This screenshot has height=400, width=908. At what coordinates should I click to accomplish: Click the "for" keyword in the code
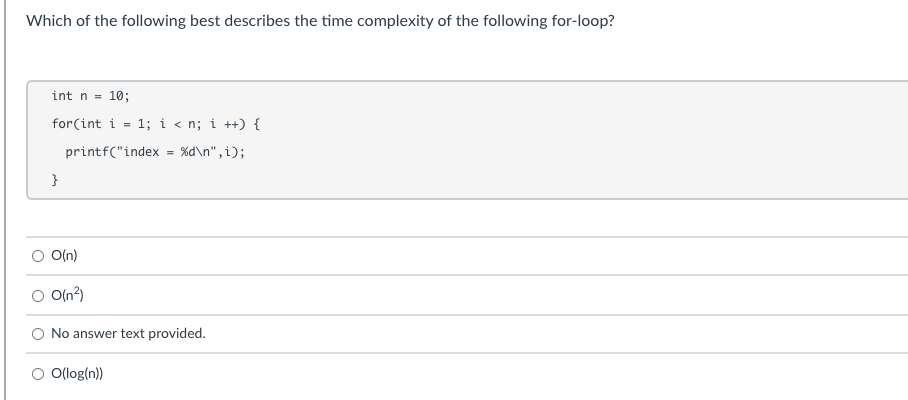tap(62, 124)
